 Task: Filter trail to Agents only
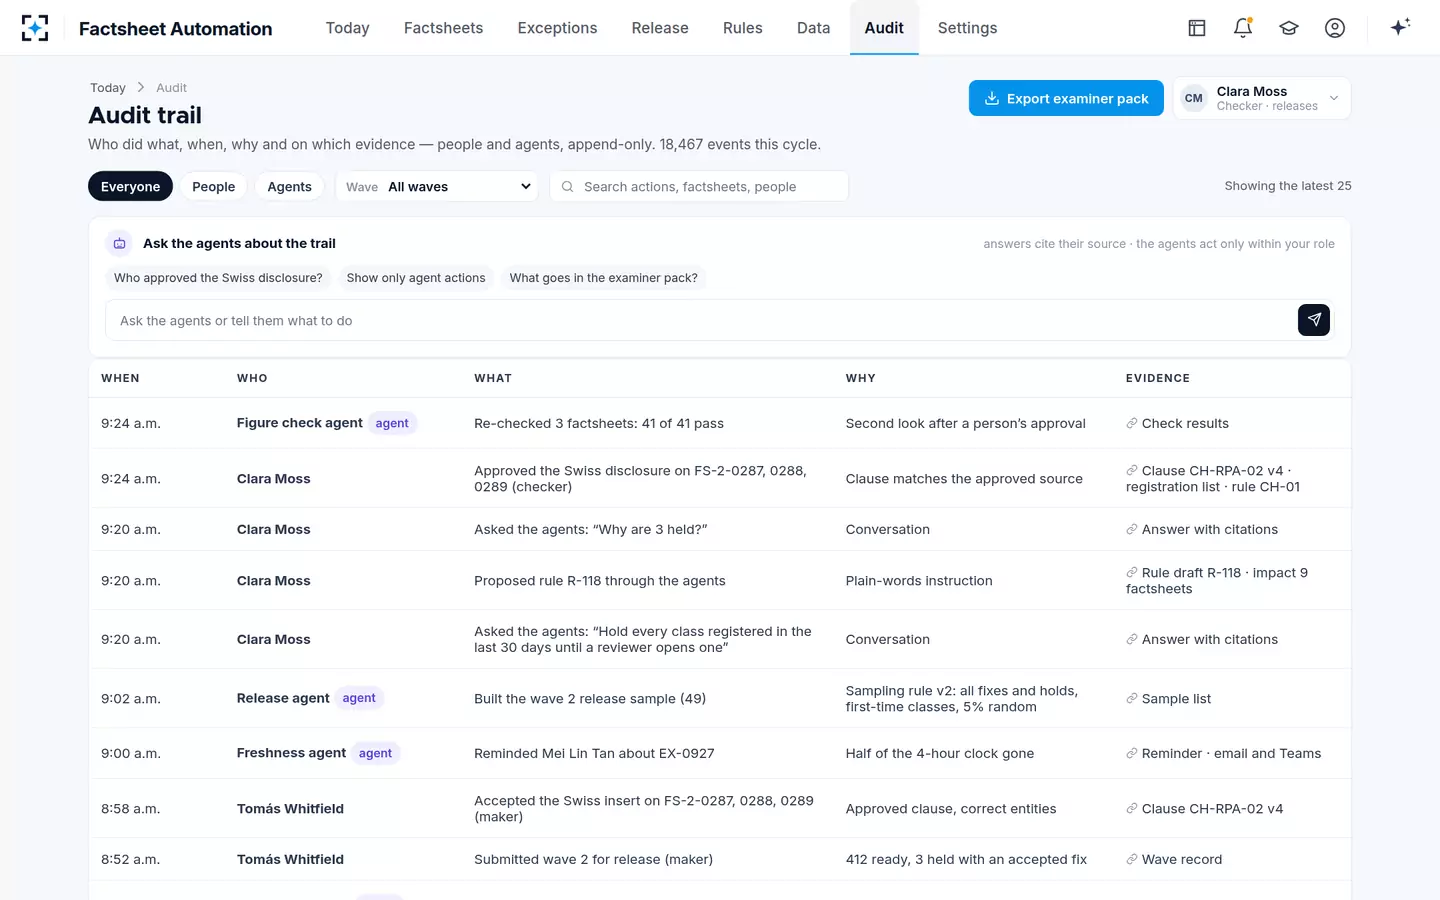pyautogui.click(x=290, y=187)
